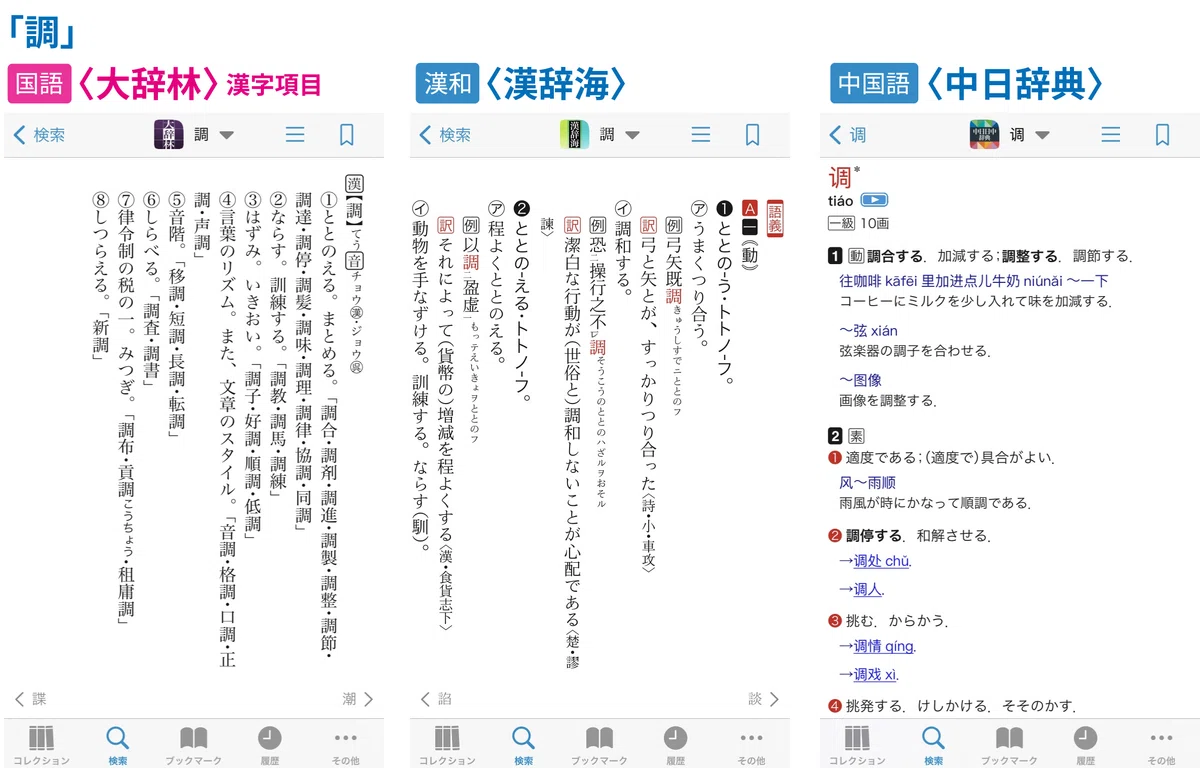
Task: Click the 動 part-of-speech badge in 中日辞典
Action: pos(856,256)
